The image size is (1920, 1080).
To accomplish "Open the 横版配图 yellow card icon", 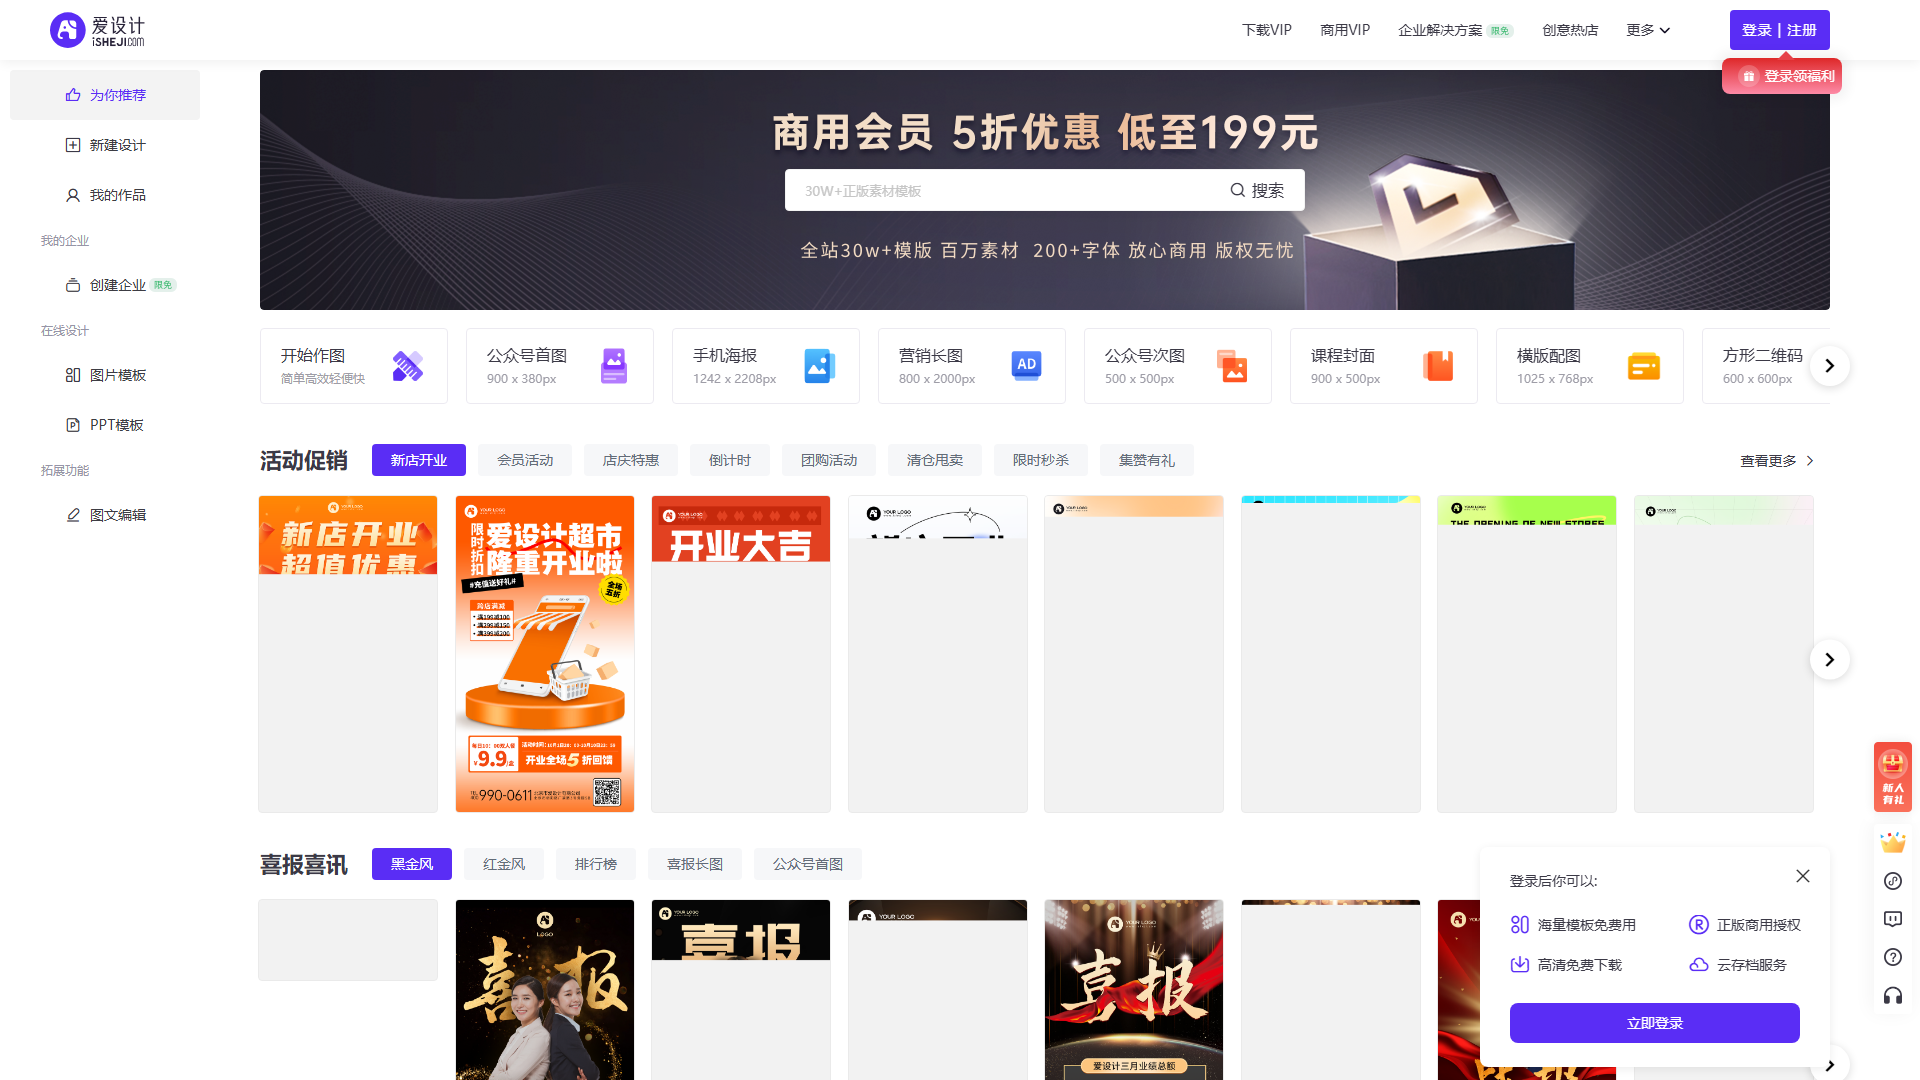I will click(1644, 366).
